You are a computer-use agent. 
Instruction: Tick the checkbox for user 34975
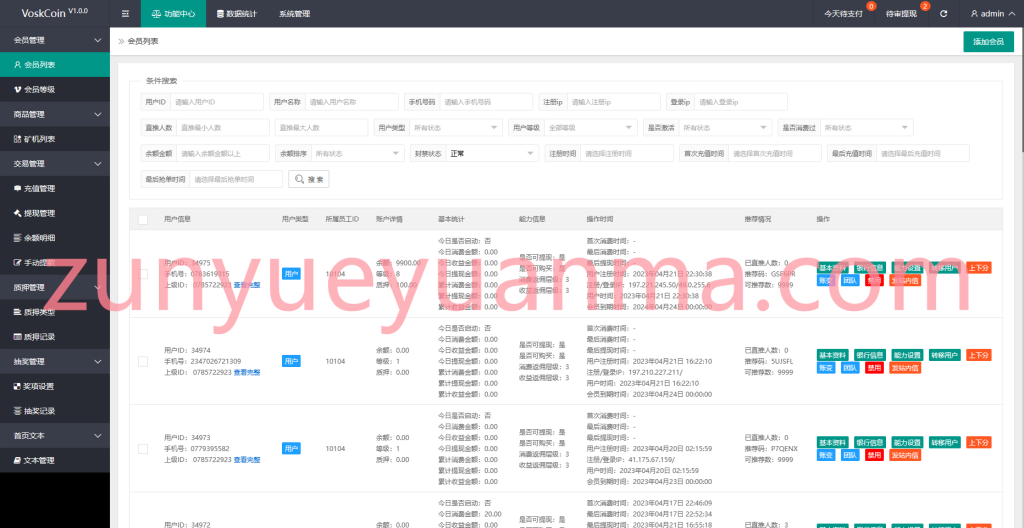pos(143,274)
